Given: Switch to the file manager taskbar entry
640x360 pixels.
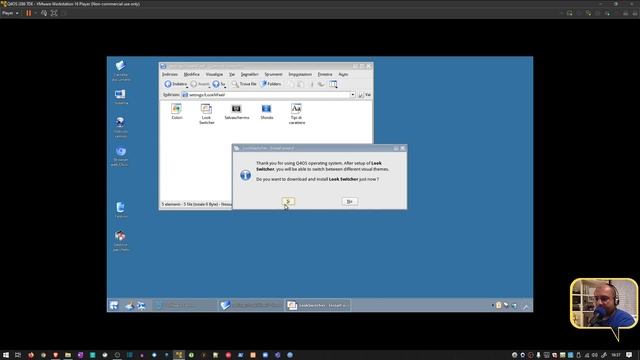Looking at the screenshot, I should pos(251,305).
